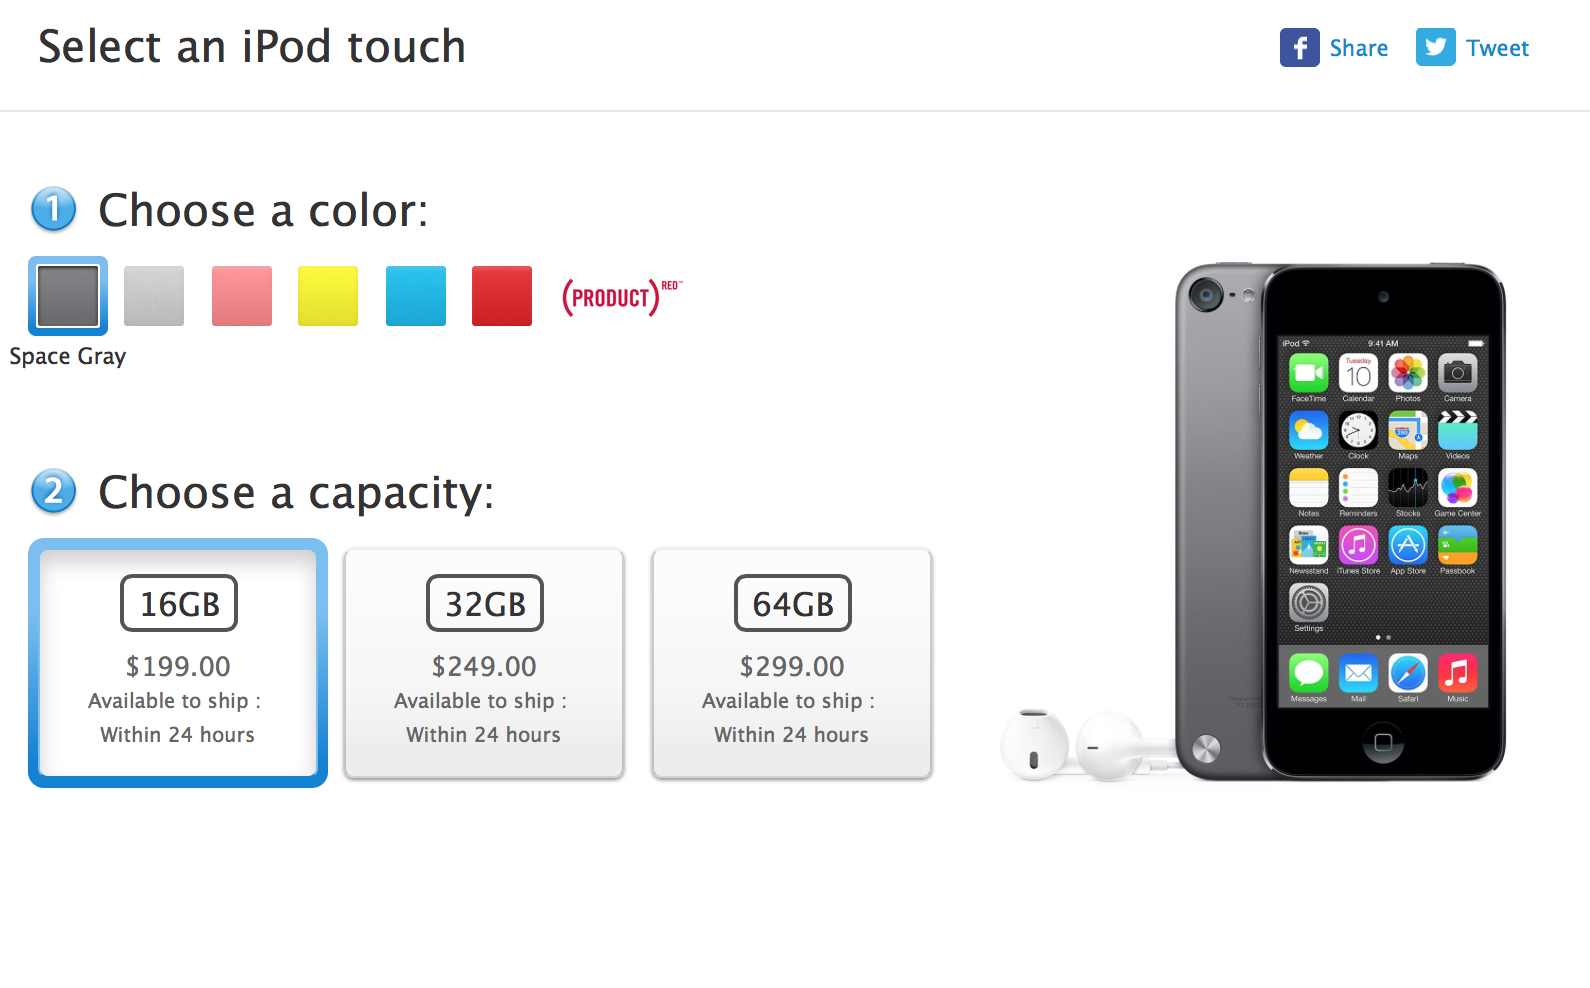
Task: Click the Messages icon on iPod dock
Action: [x=1308, y=673]
